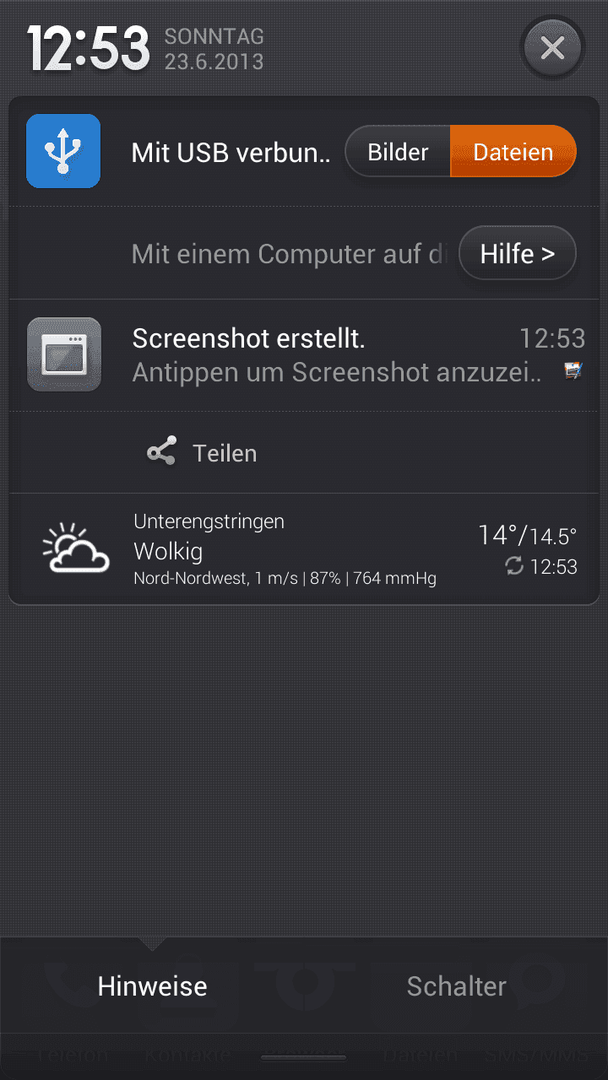Switch to the Schalter tab
The height and width of the screenshot is (1080, 608).
coord(457,986)
